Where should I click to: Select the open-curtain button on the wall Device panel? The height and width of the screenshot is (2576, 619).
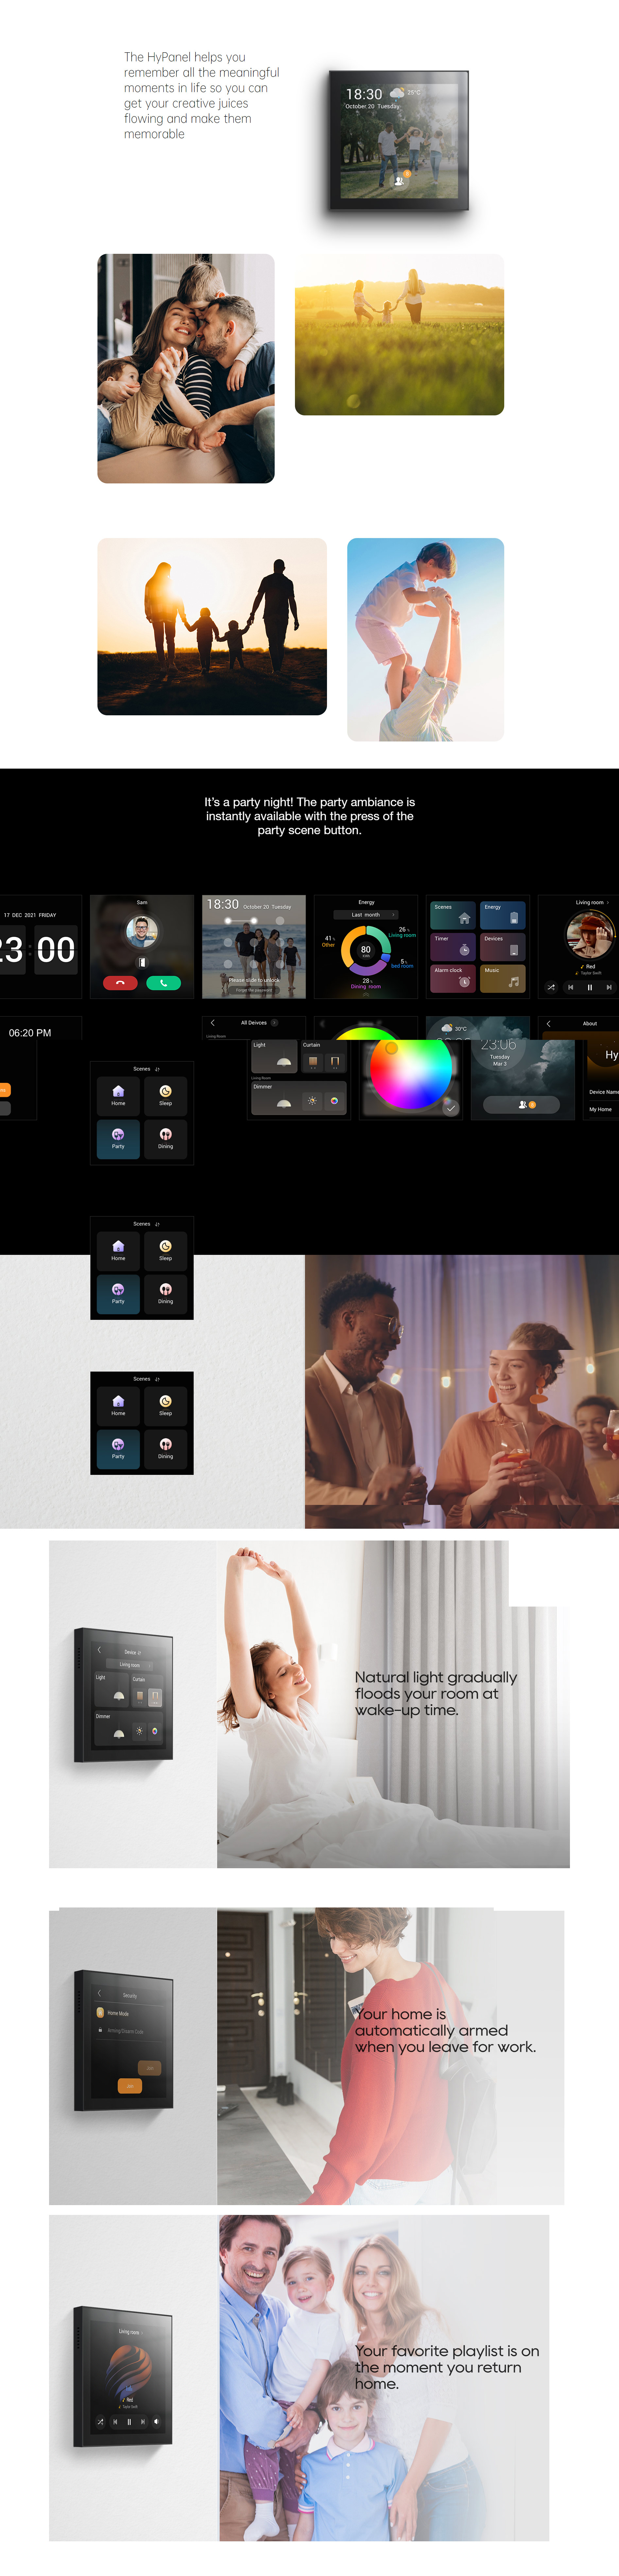pyautogui.click(x=155, y=1697)
